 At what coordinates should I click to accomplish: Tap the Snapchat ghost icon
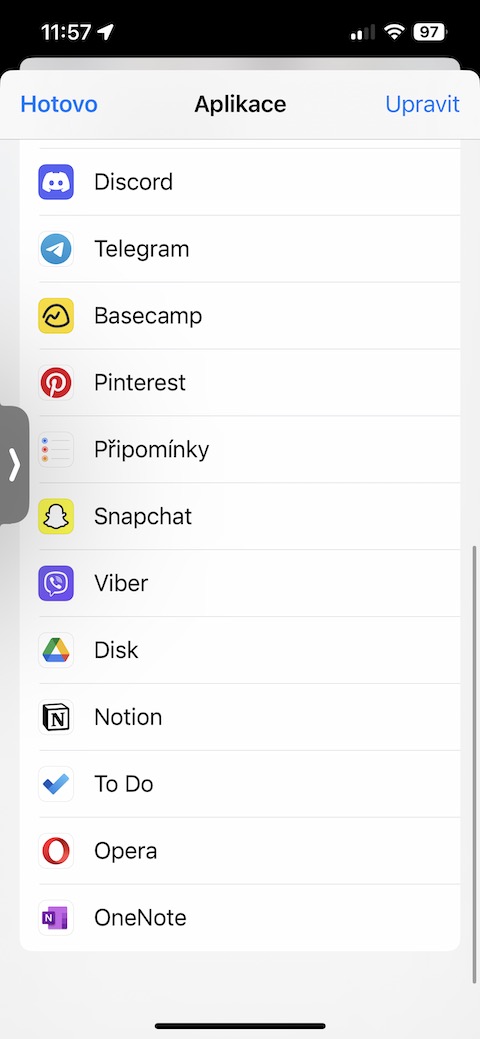click(x=56, y=517)
